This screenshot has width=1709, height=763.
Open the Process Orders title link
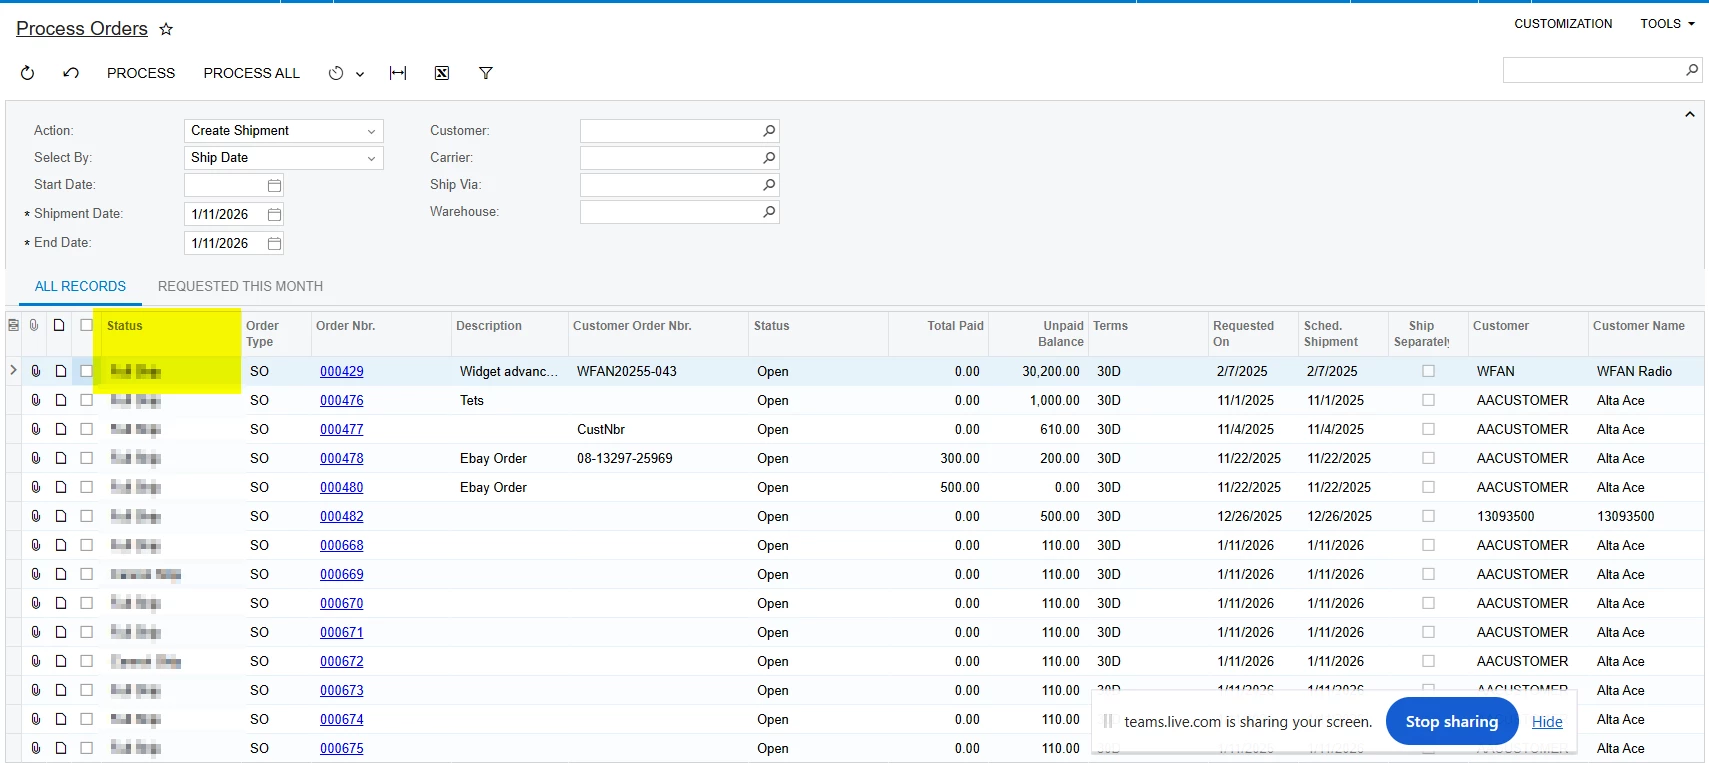pyautogui.click(x=82, y=29)
